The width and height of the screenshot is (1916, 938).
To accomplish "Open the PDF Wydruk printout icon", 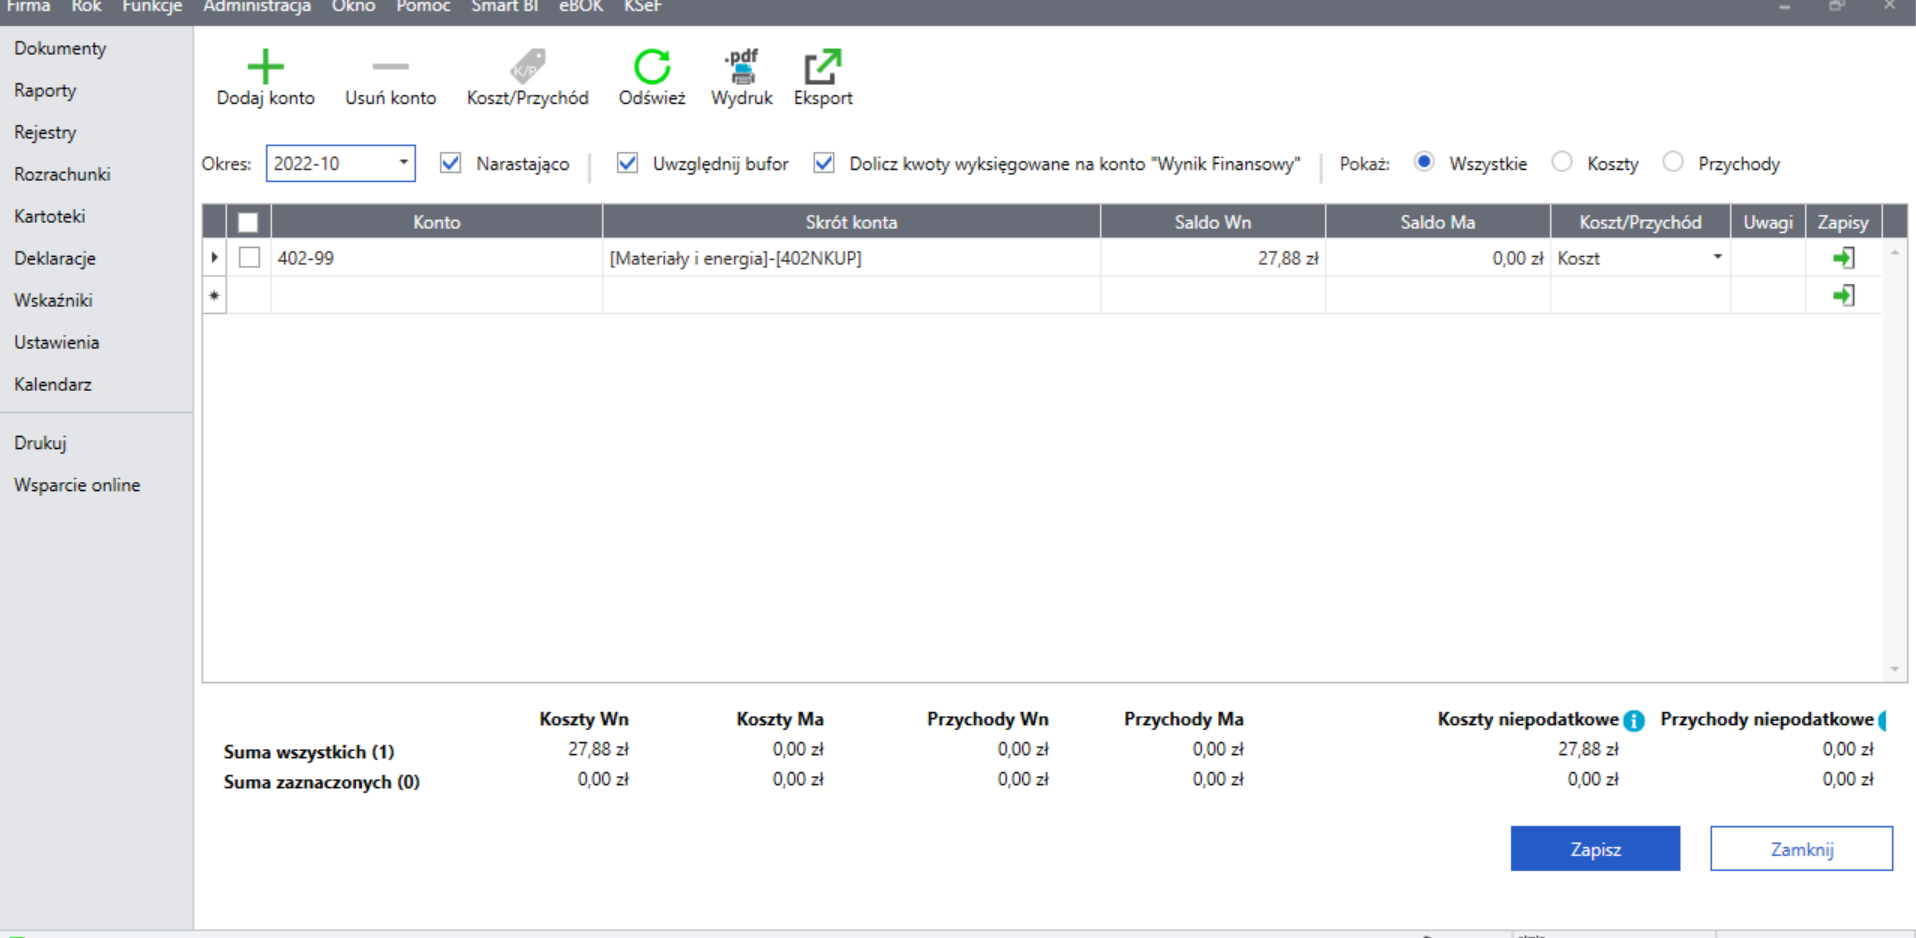I will [x=742, y=66].
